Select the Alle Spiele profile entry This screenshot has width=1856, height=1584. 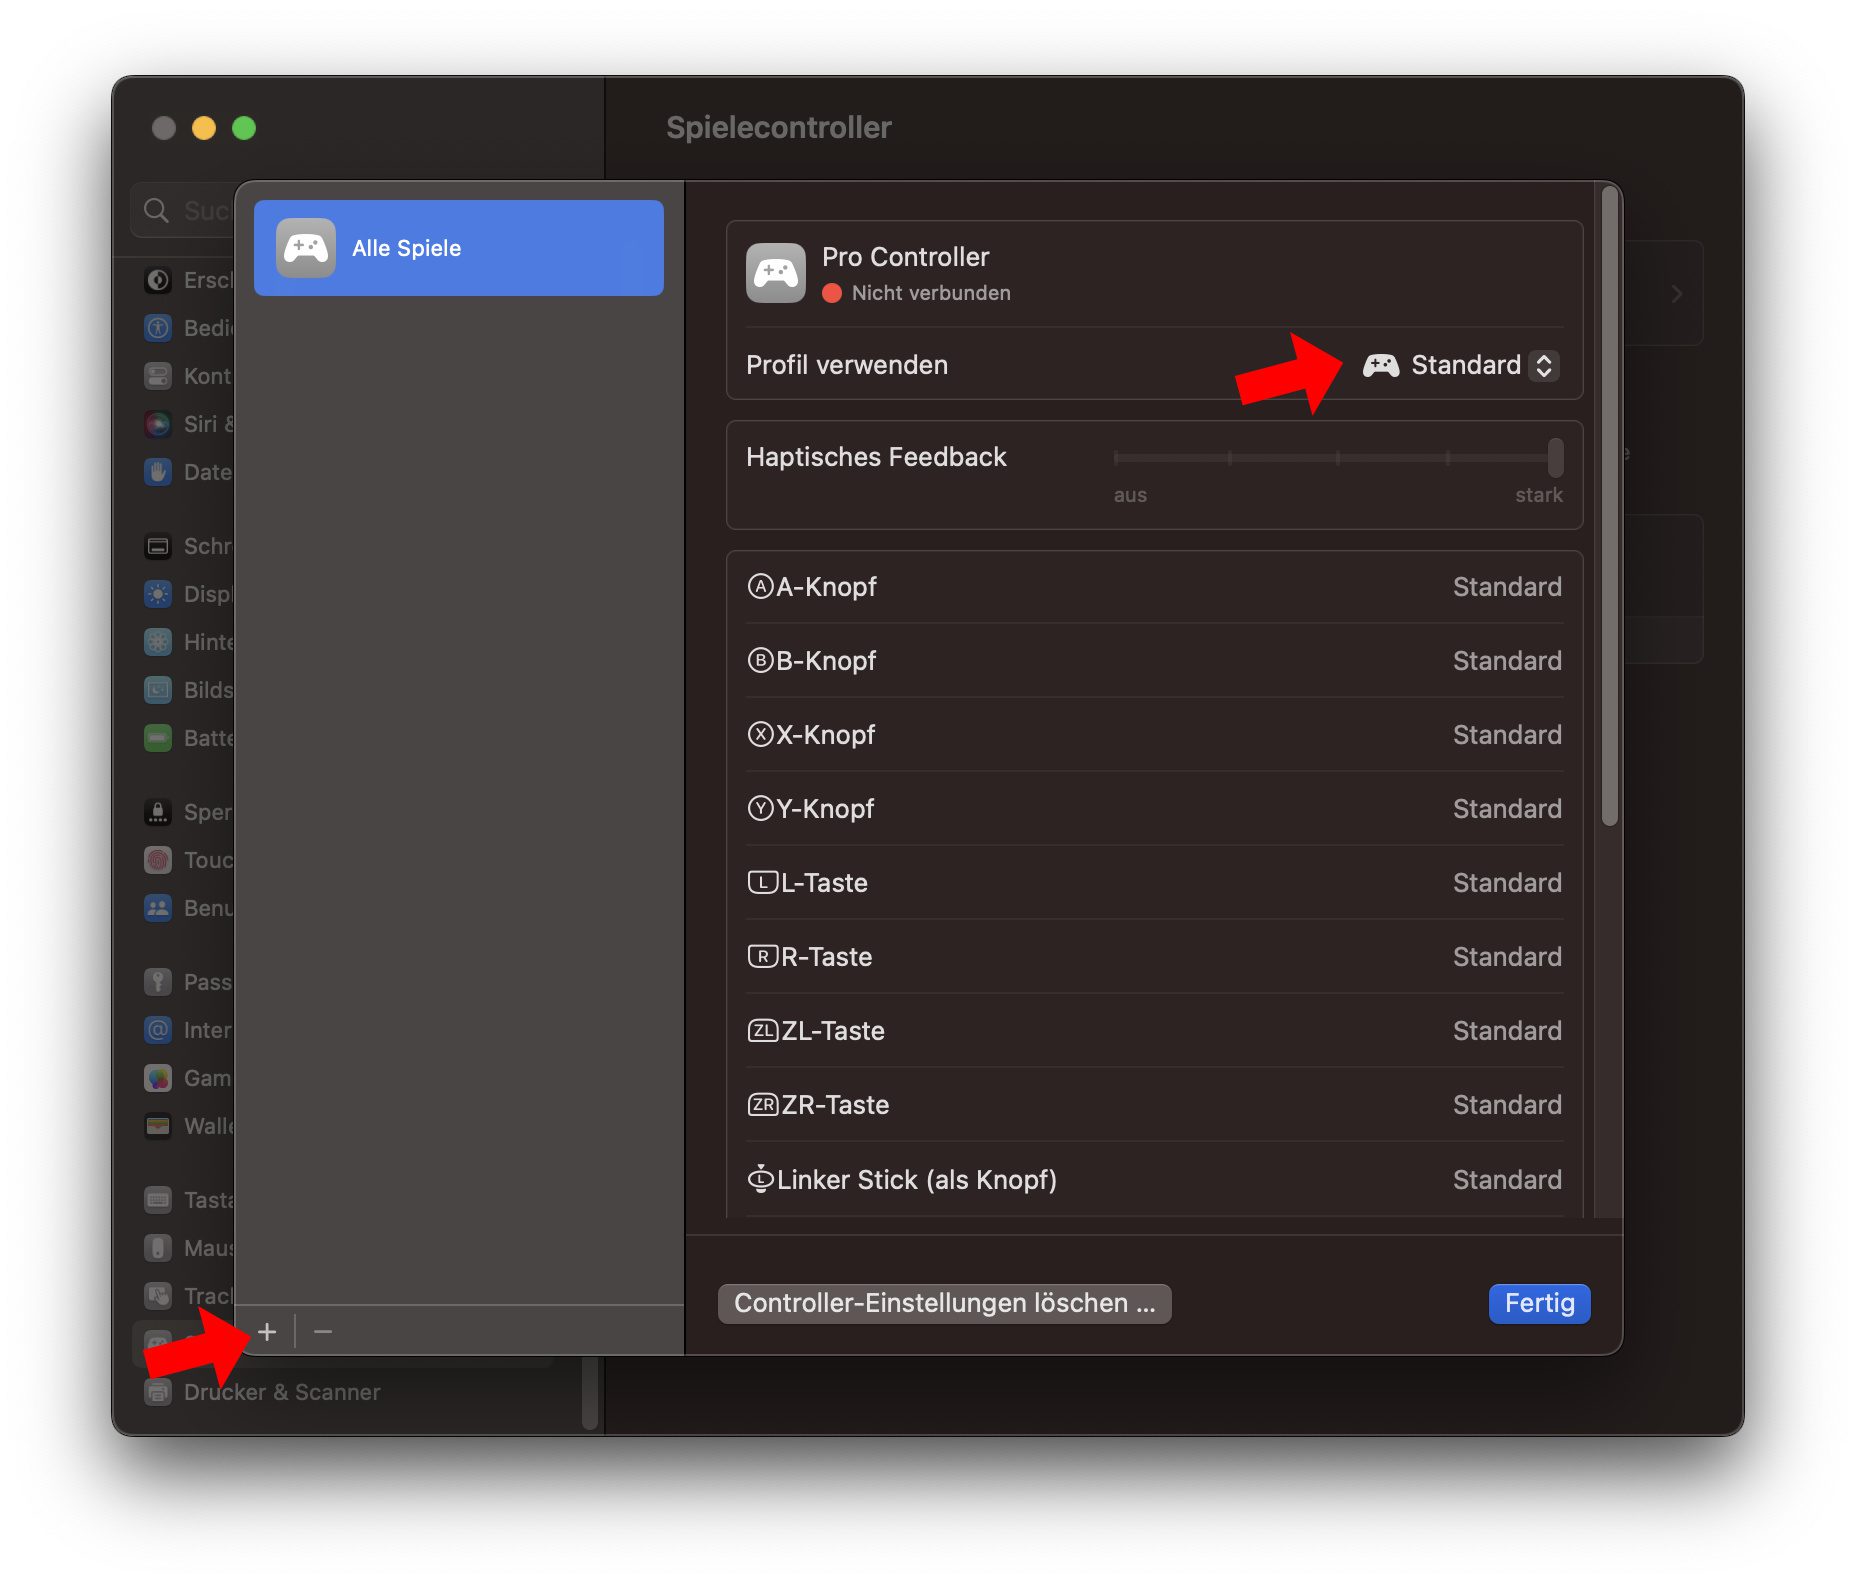(x=458, y=248)
